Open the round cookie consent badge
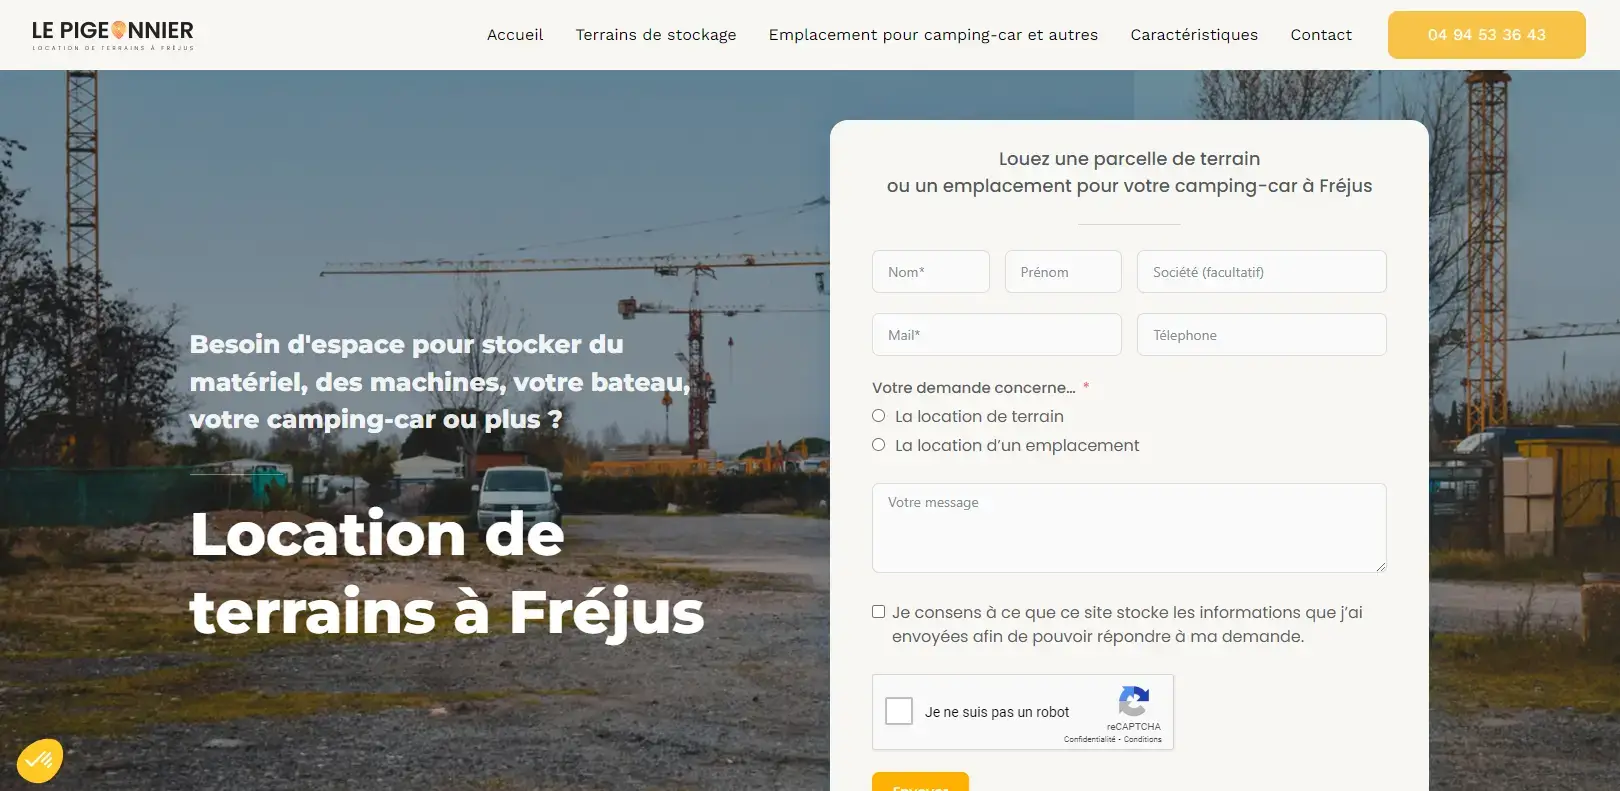The image size is (1620, 791). coord(40,761)
